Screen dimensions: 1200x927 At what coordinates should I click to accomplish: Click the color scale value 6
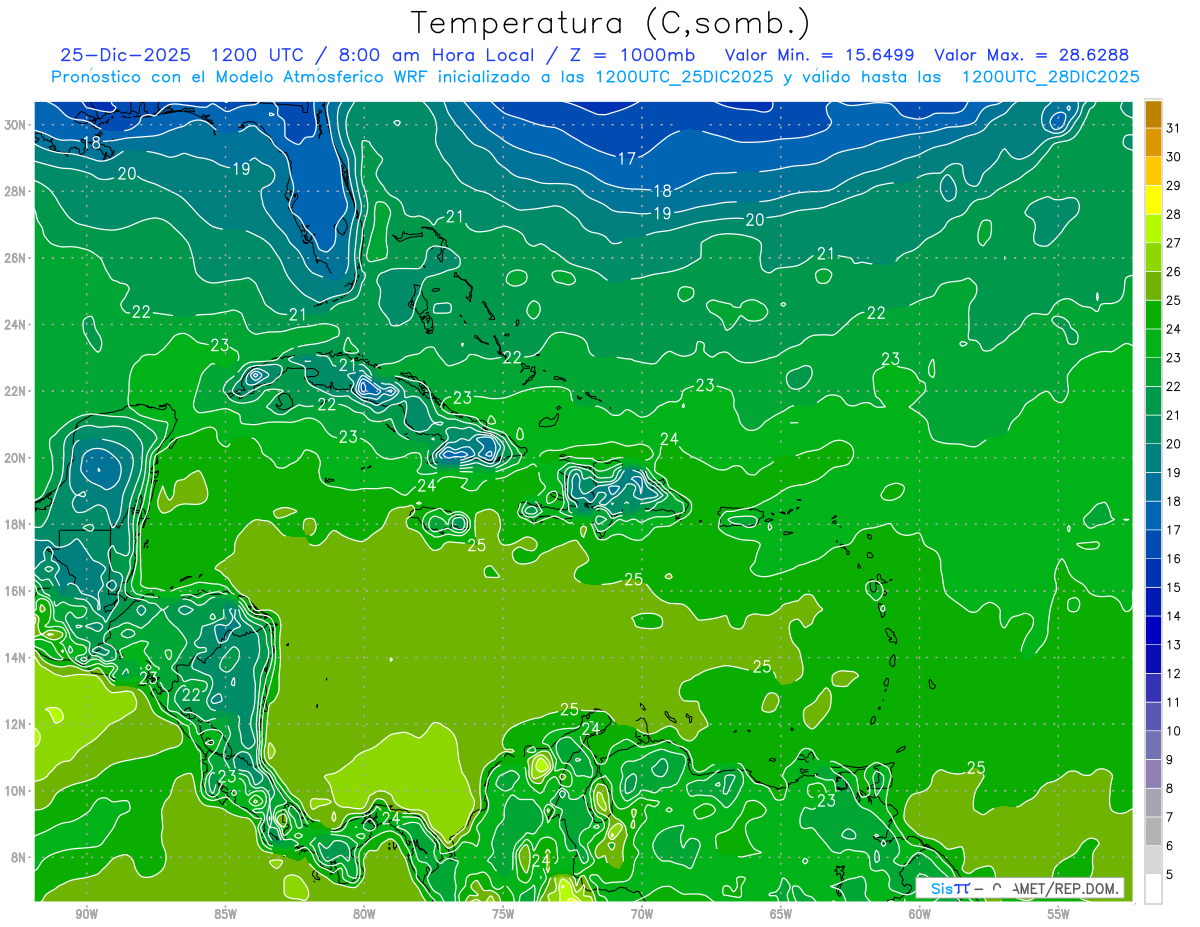click(1170, 846)
